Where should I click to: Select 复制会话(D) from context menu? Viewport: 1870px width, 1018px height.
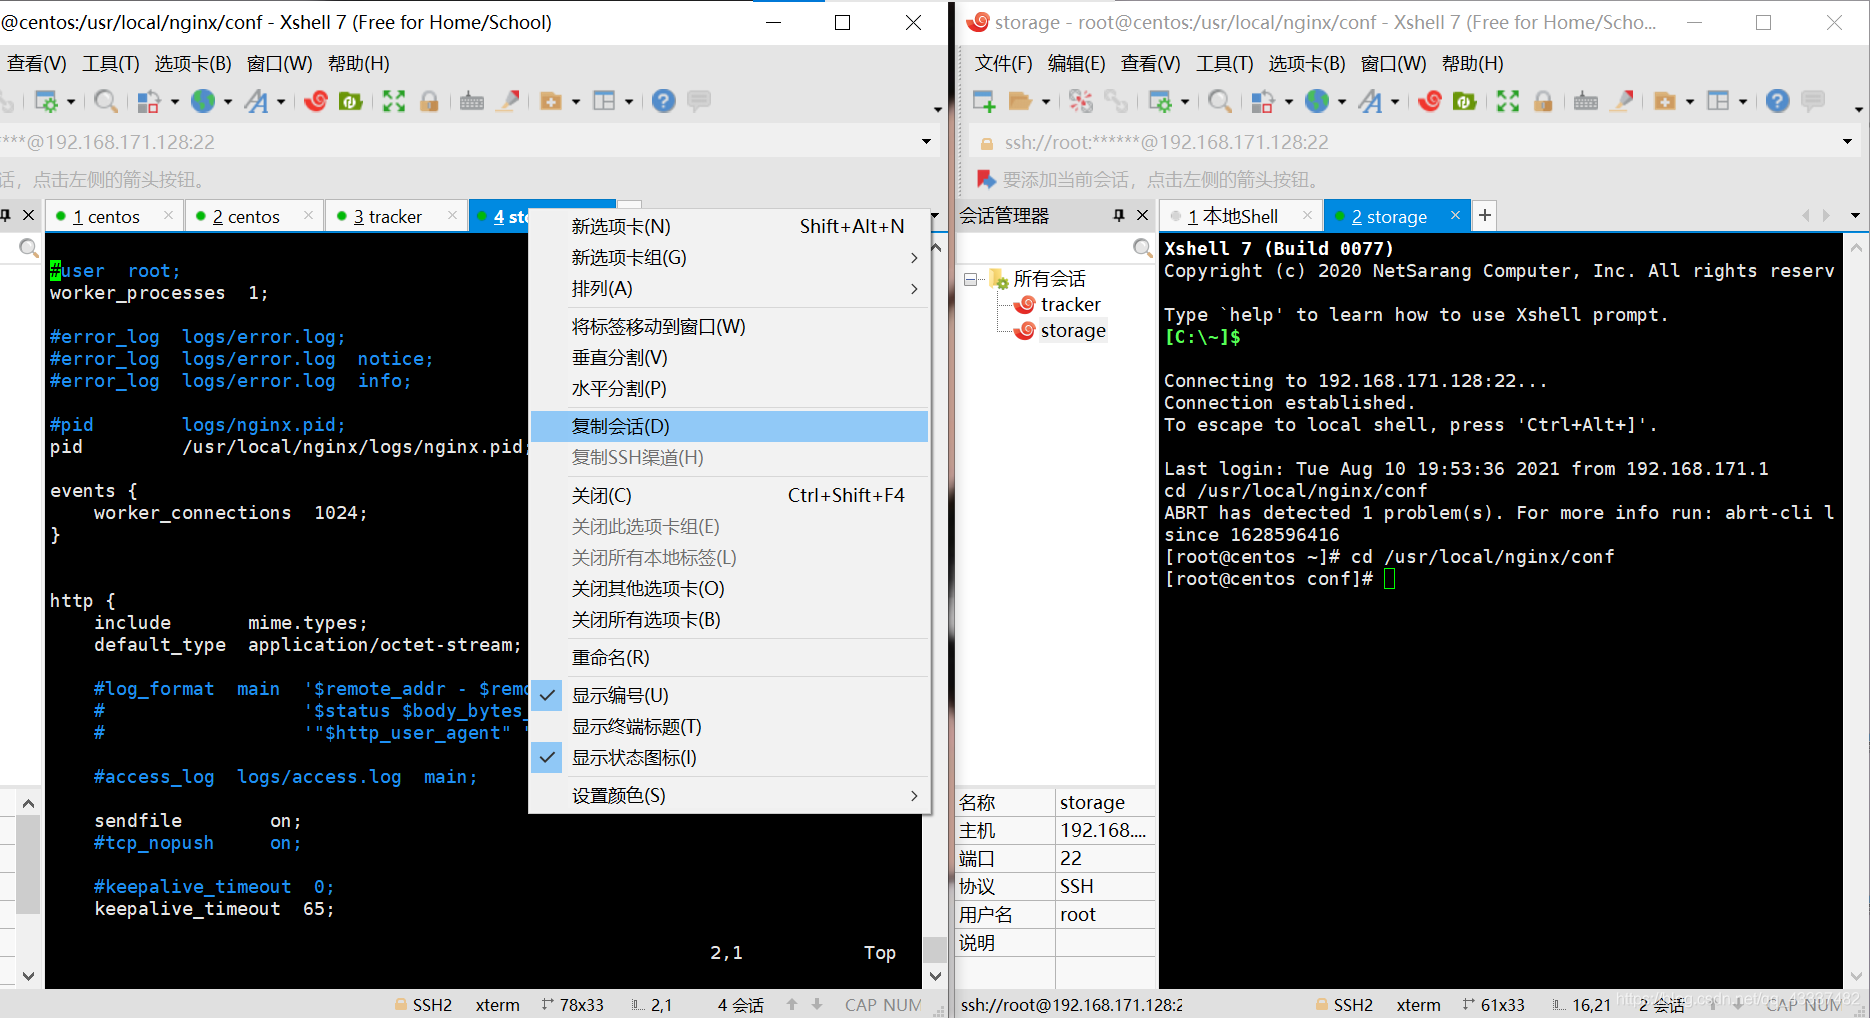click(729, 427)
